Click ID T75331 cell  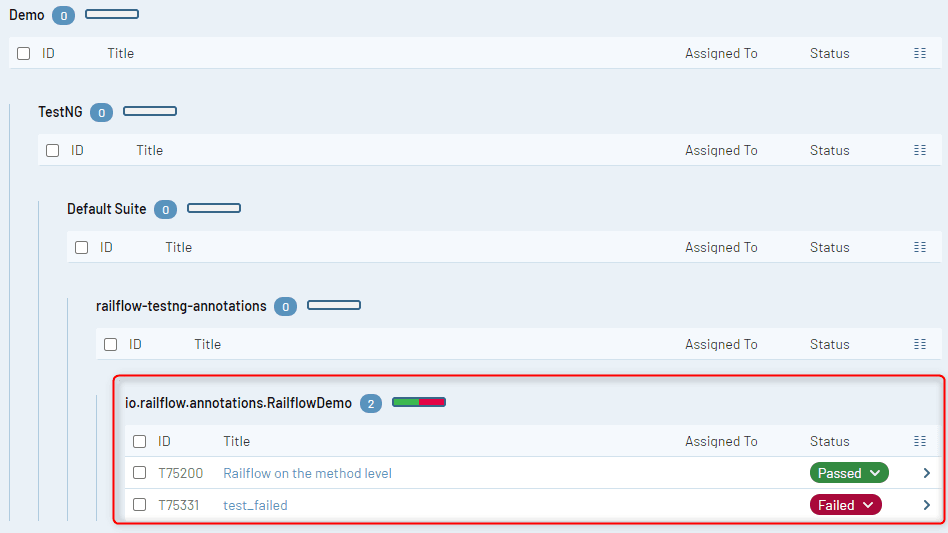click(179, 505)
